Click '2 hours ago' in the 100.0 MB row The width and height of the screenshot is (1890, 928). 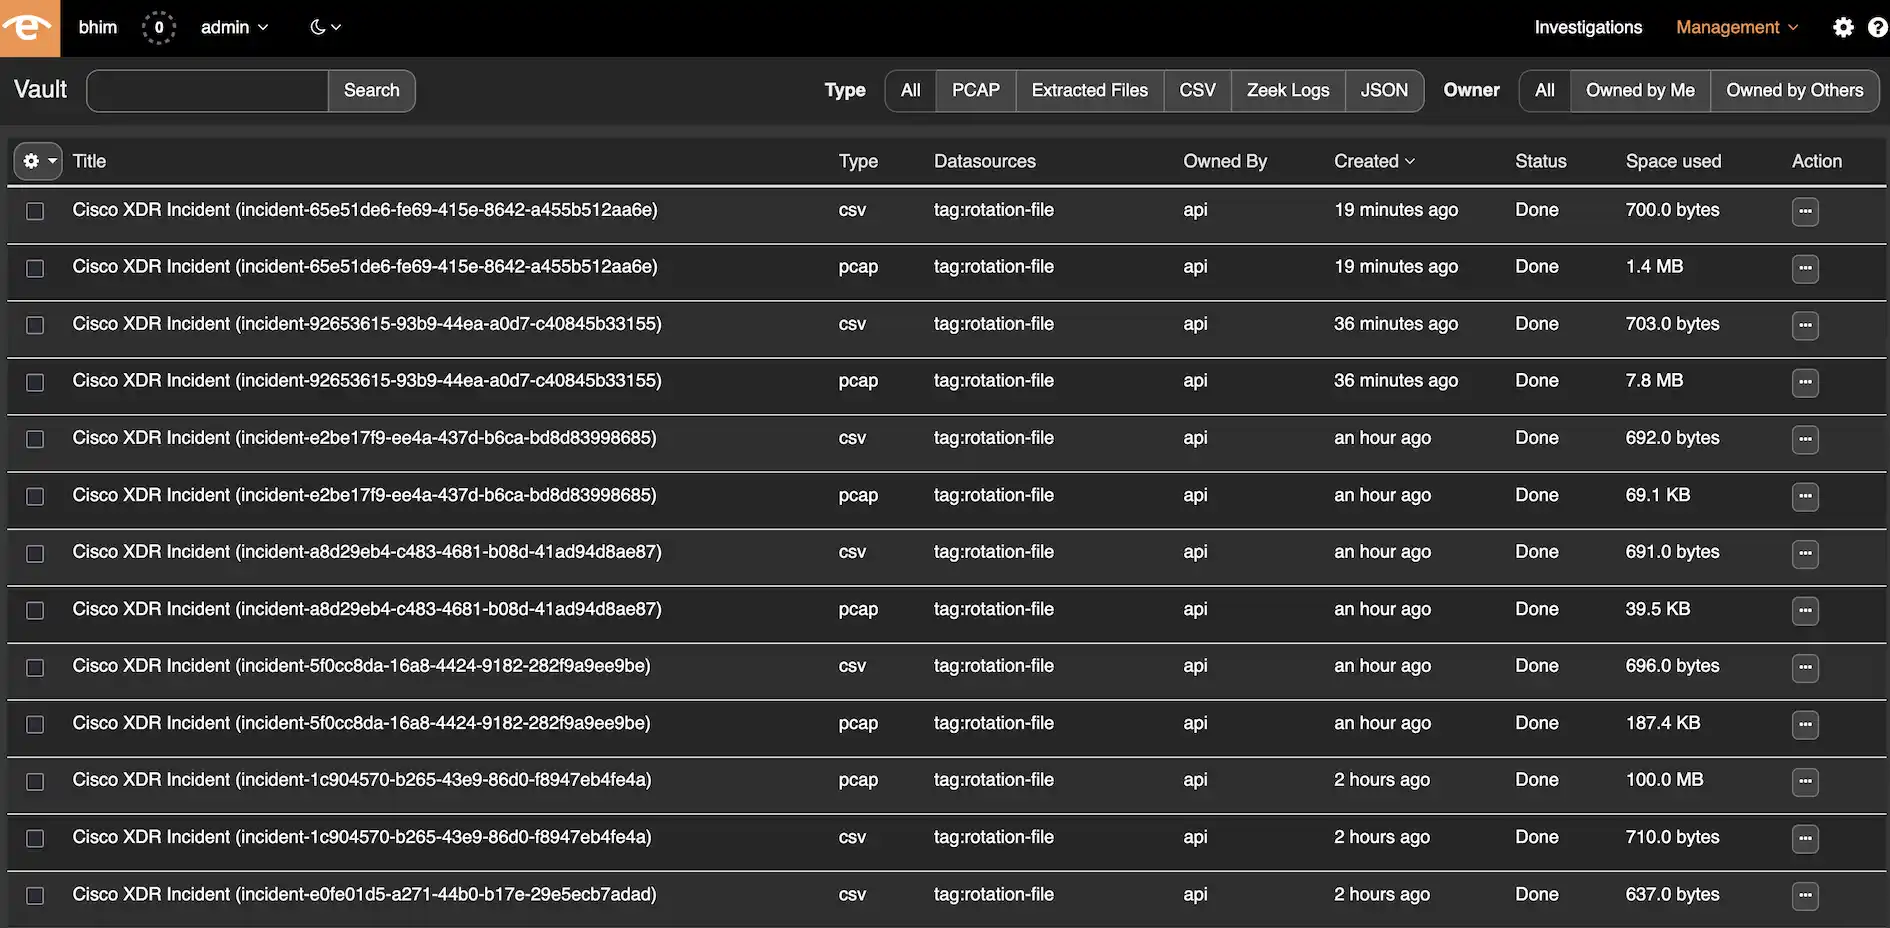[1382, 779]
